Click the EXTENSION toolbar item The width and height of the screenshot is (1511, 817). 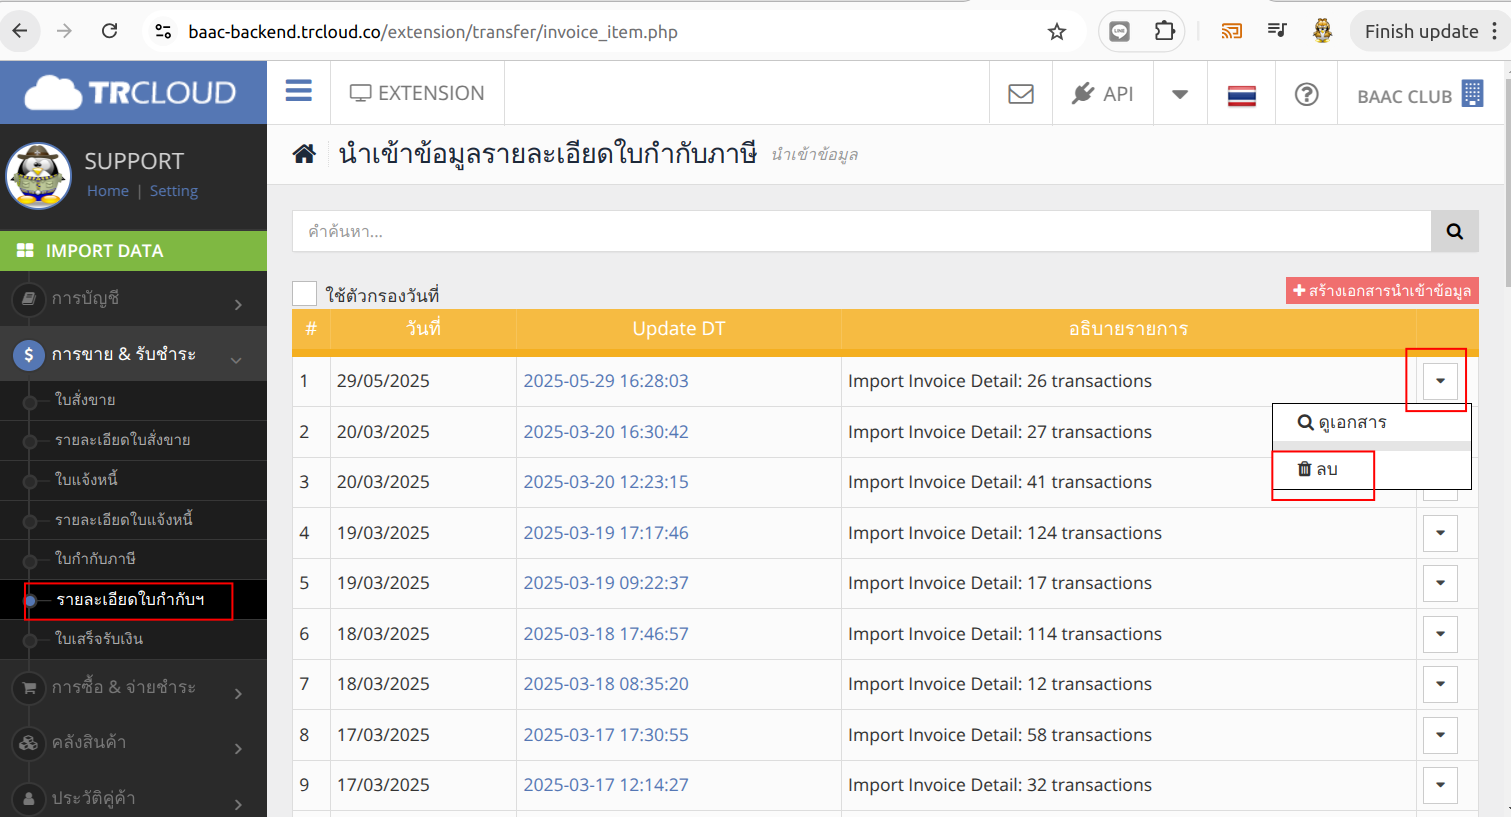pos(417,93)
